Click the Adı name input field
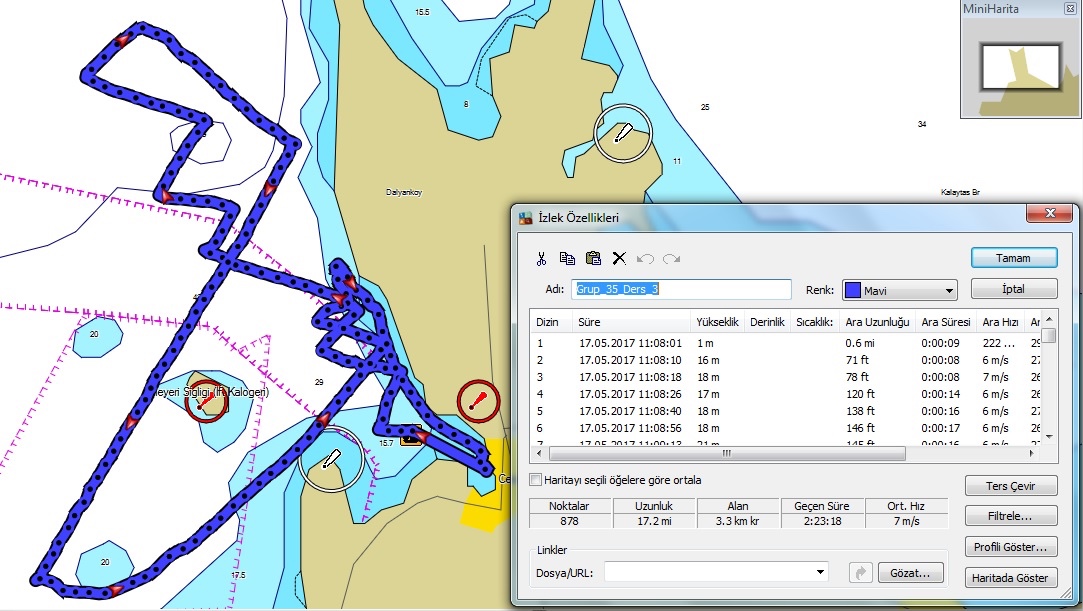1083x611 pixels. (681, 289)
